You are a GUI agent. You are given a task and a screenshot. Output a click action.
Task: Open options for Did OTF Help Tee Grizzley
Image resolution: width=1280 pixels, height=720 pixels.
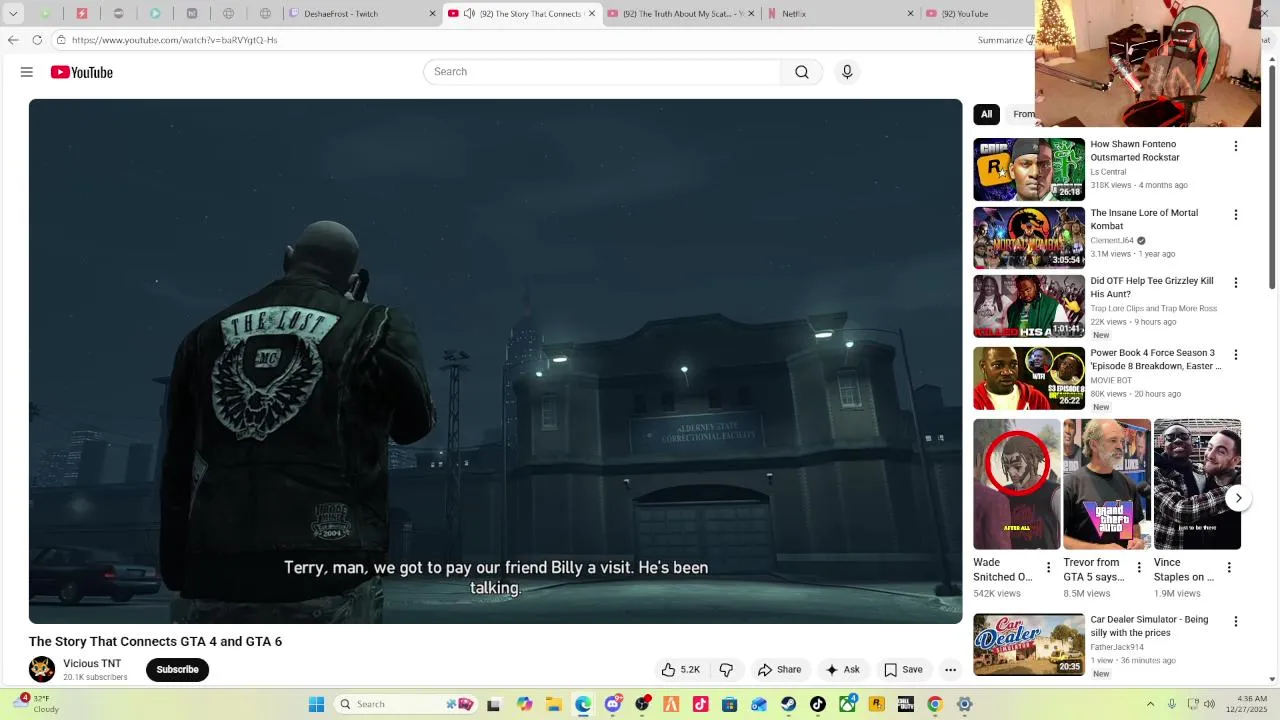point(1235,283)
